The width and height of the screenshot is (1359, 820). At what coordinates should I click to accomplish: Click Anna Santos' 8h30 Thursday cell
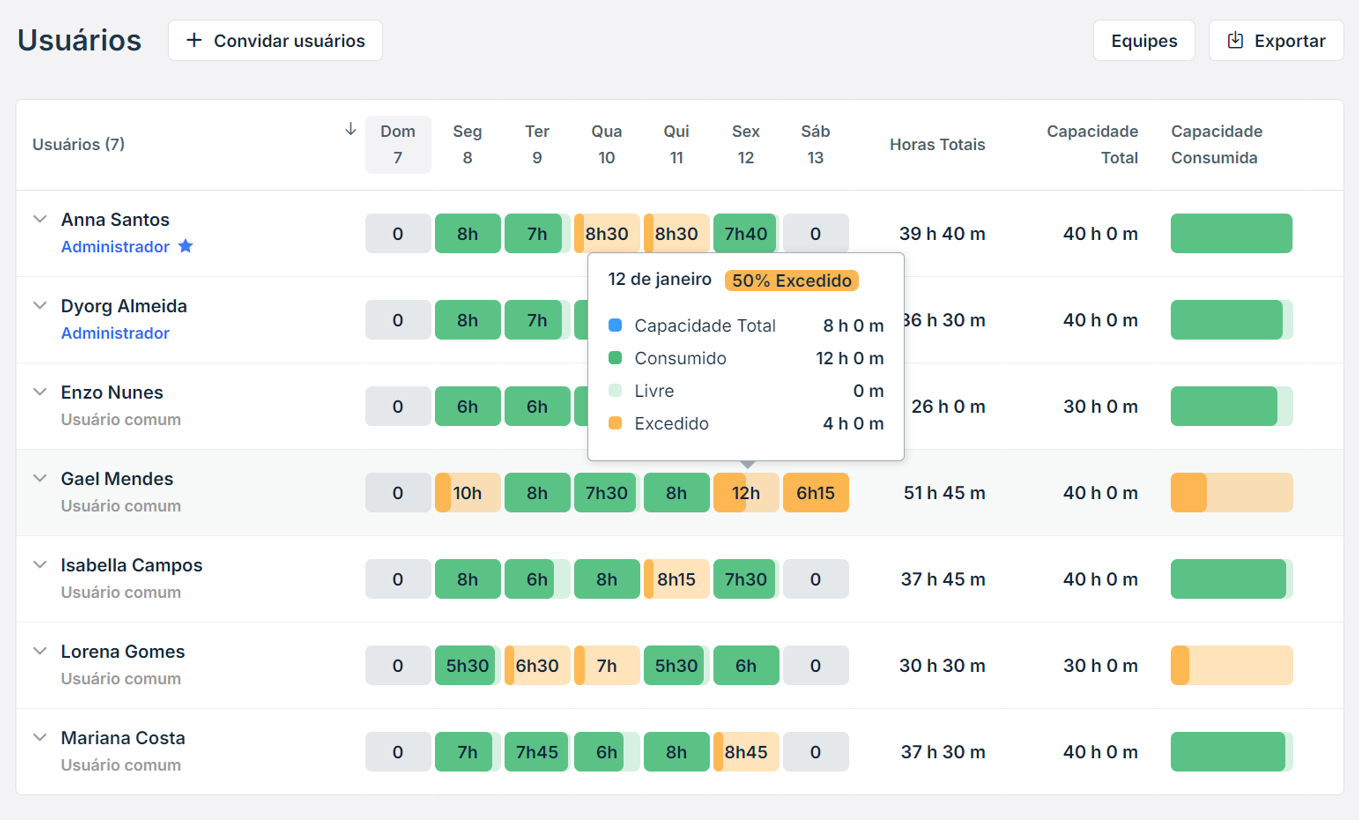676,233
